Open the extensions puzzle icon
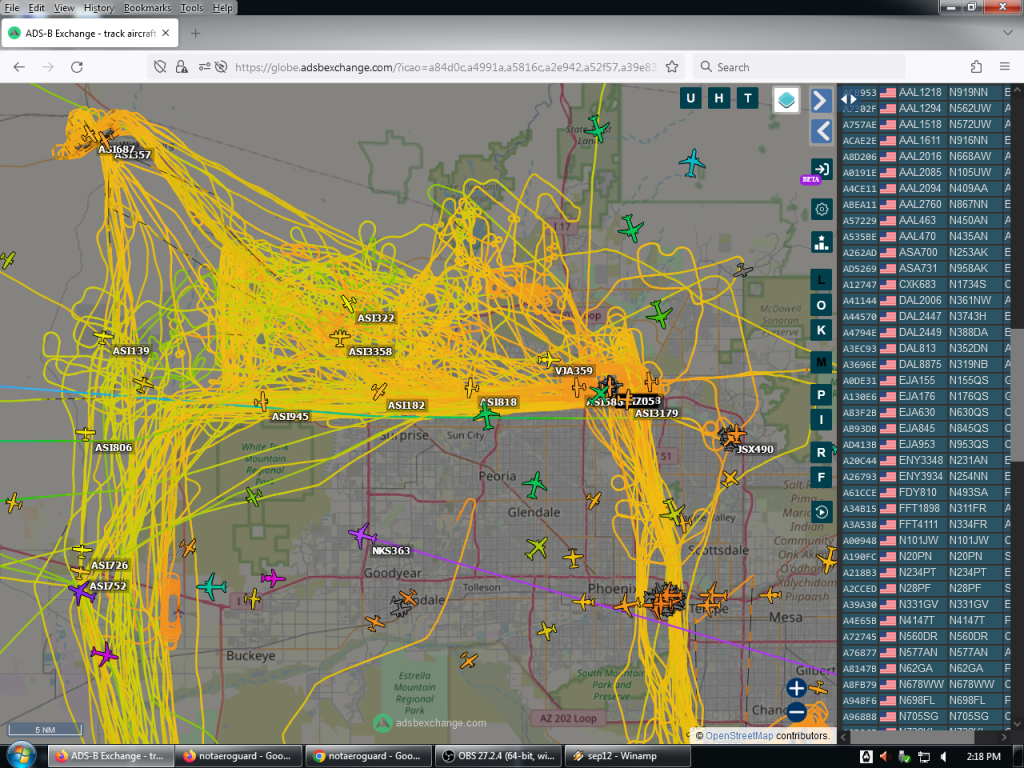The width and height of the screenshot is (1024, 768). click(x=976, y=67)
